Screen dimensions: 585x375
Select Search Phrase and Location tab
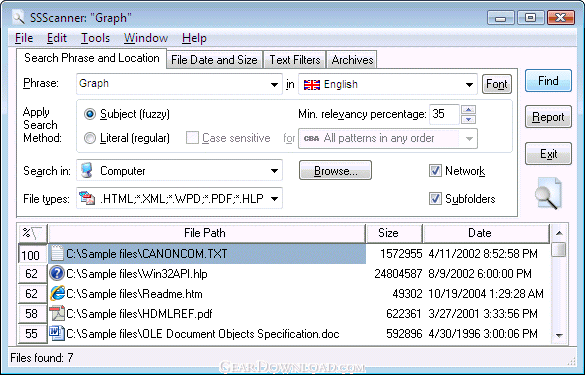(x=92, y=58)
